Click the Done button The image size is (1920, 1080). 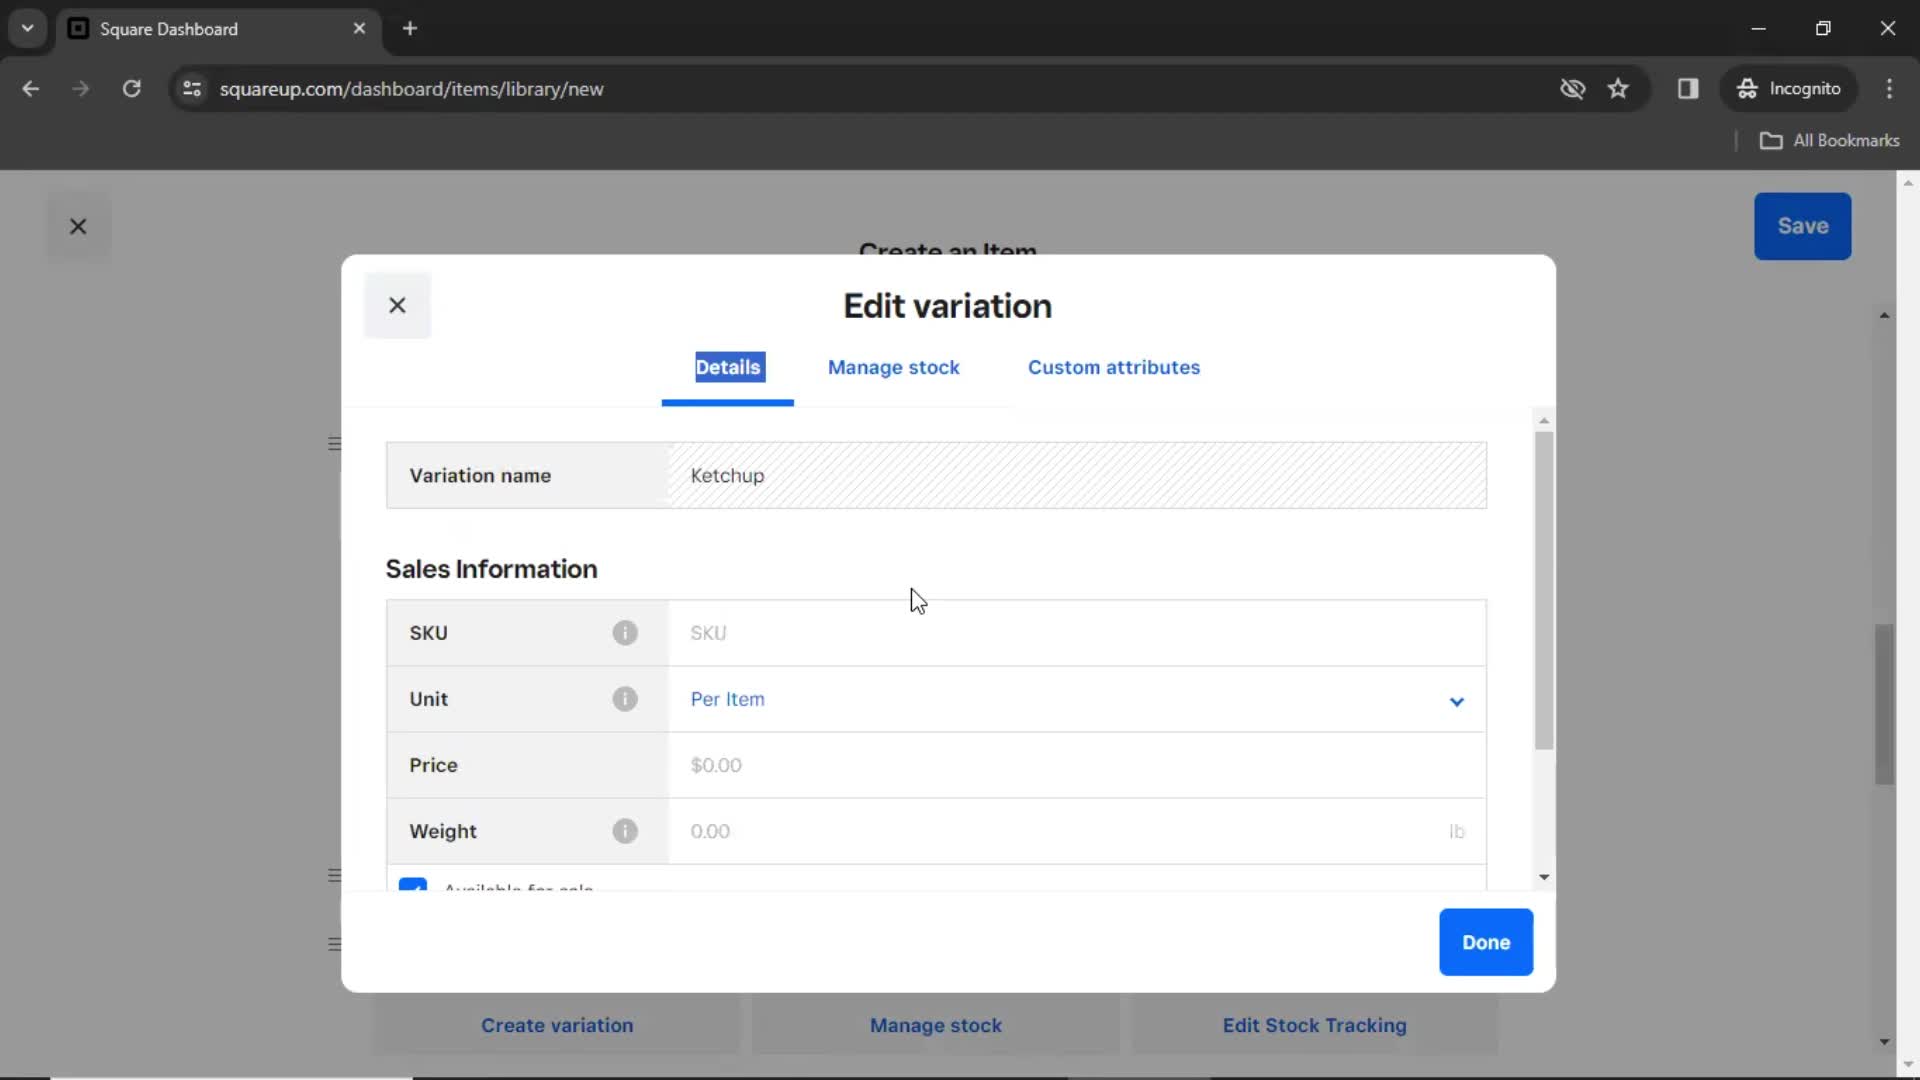1486,942
